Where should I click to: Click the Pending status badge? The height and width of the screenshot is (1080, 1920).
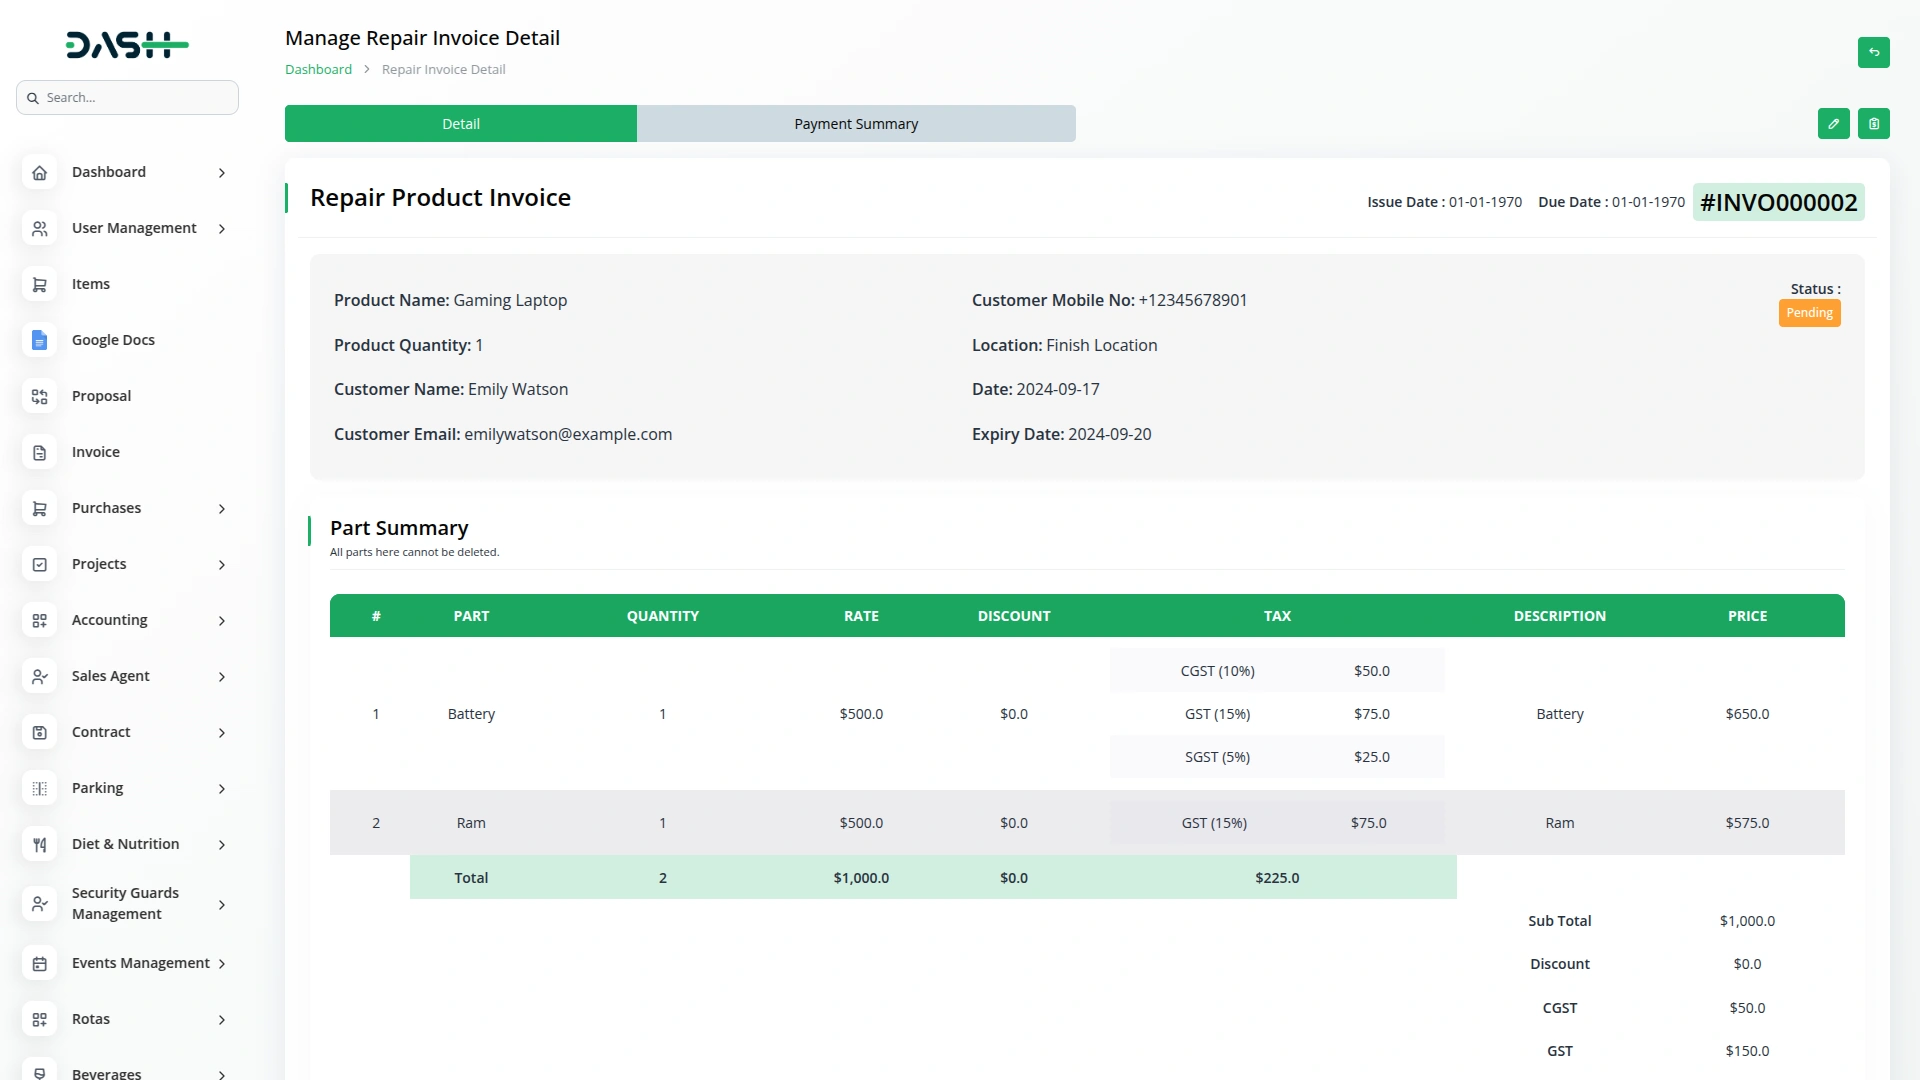1809,313
